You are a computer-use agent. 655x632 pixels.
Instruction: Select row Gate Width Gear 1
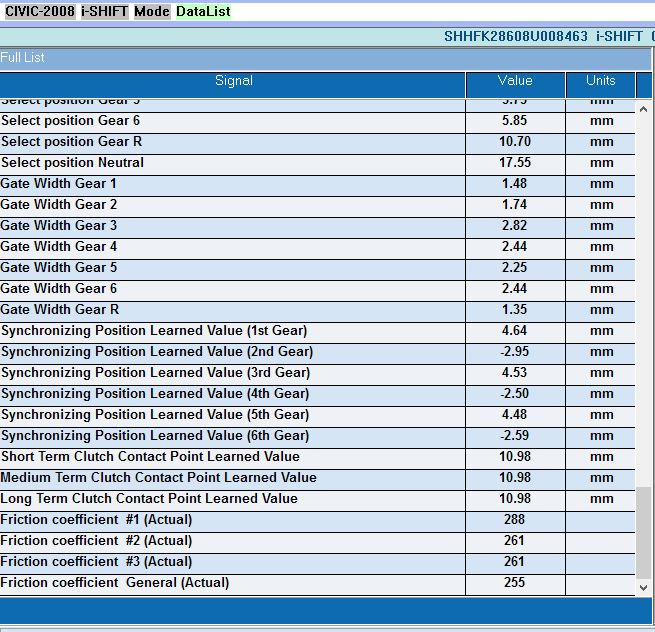(x=317, y=184)
